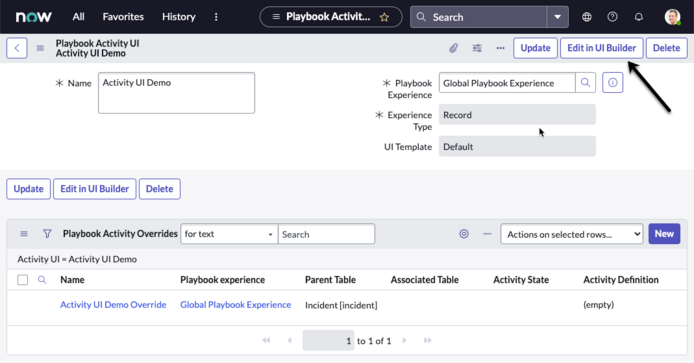Open the help question mark icon
This screenshot has height=363, width=694.
click(x=612, y=17)
